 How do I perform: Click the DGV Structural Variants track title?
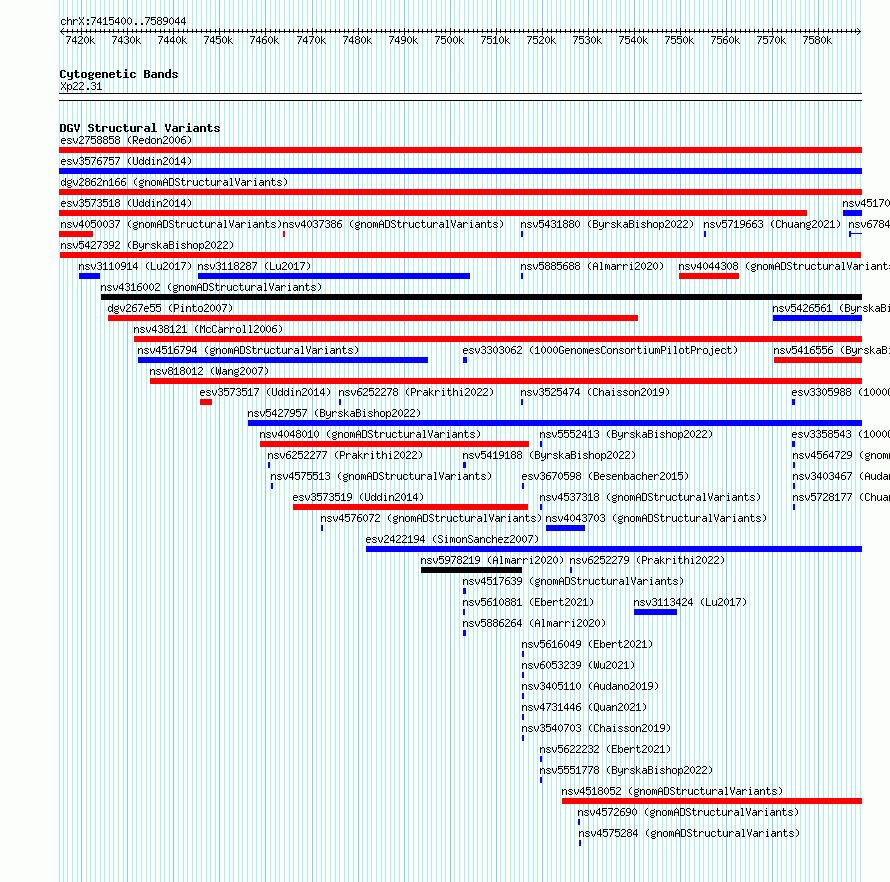140,128
